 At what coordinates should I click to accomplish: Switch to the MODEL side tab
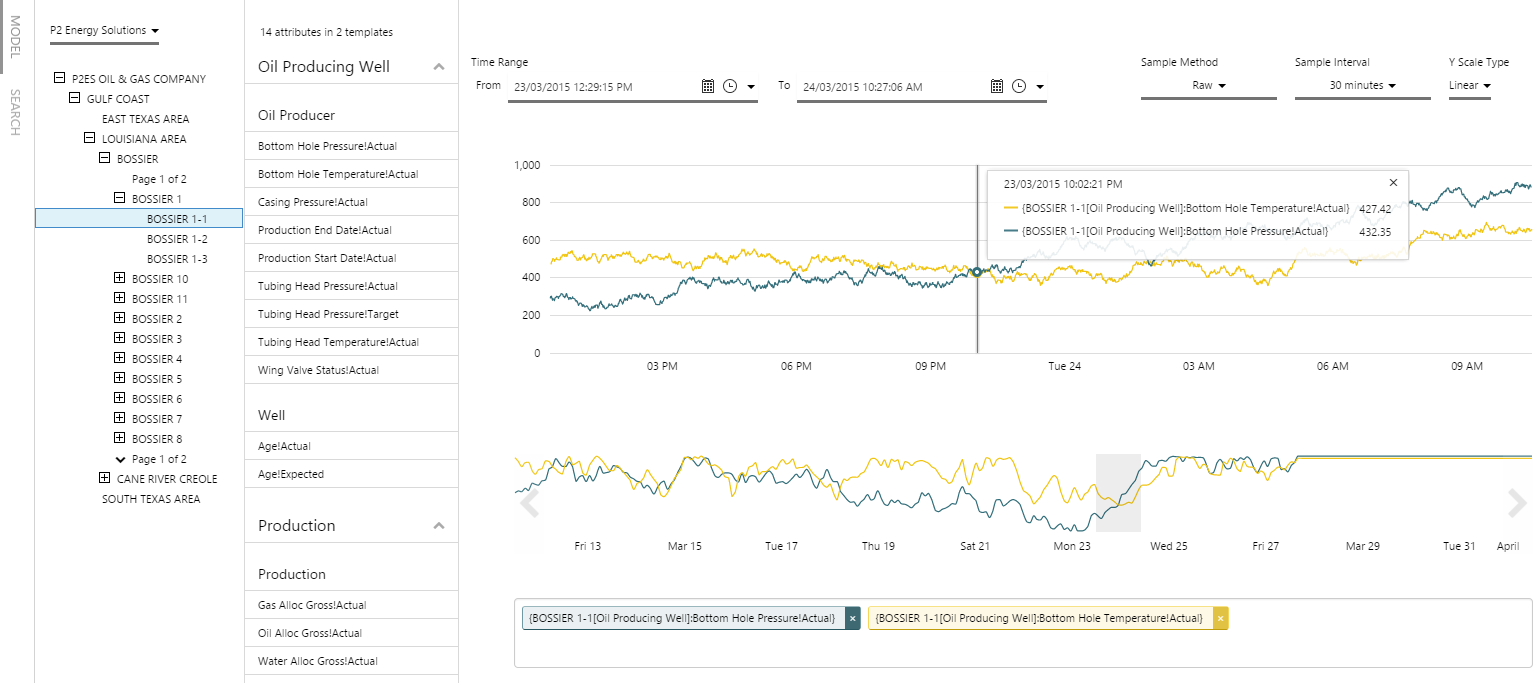[x=15, y=35]
